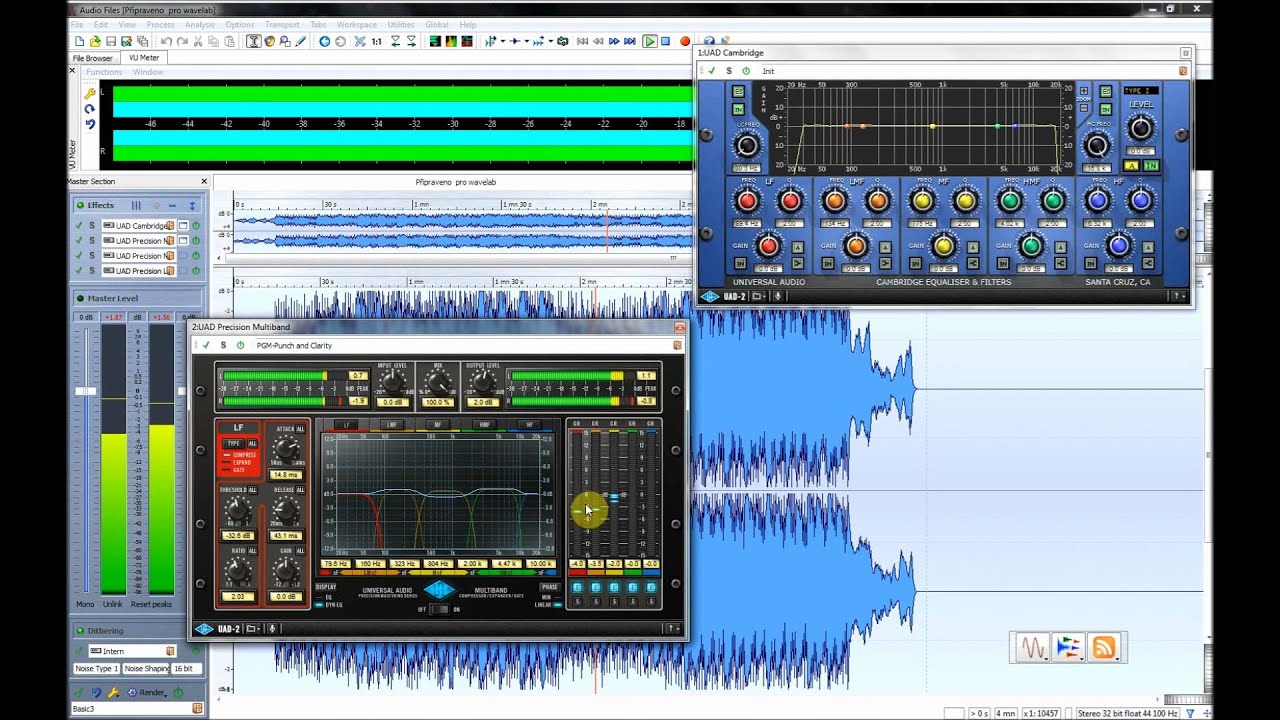Image resolution: width=1280 pixels, height=720 pixels.
Task: Adjust the Multiband THRESHOLD knob
Action: 238,510
